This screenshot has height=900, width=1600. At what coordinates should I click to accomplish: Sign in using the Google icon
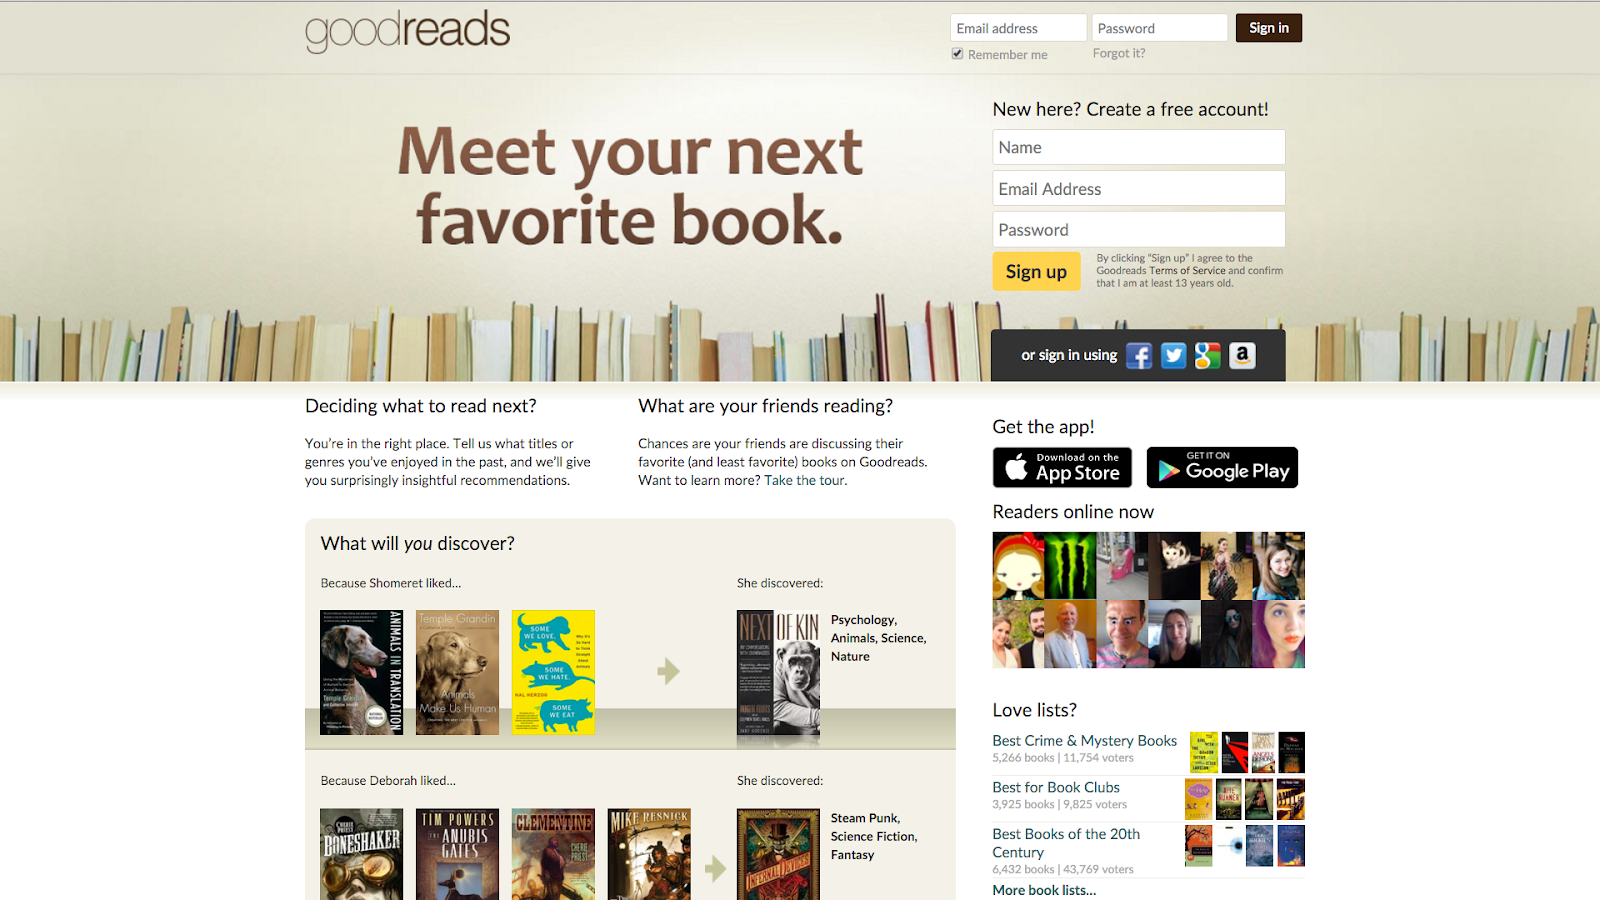(x=1208, y=356)
